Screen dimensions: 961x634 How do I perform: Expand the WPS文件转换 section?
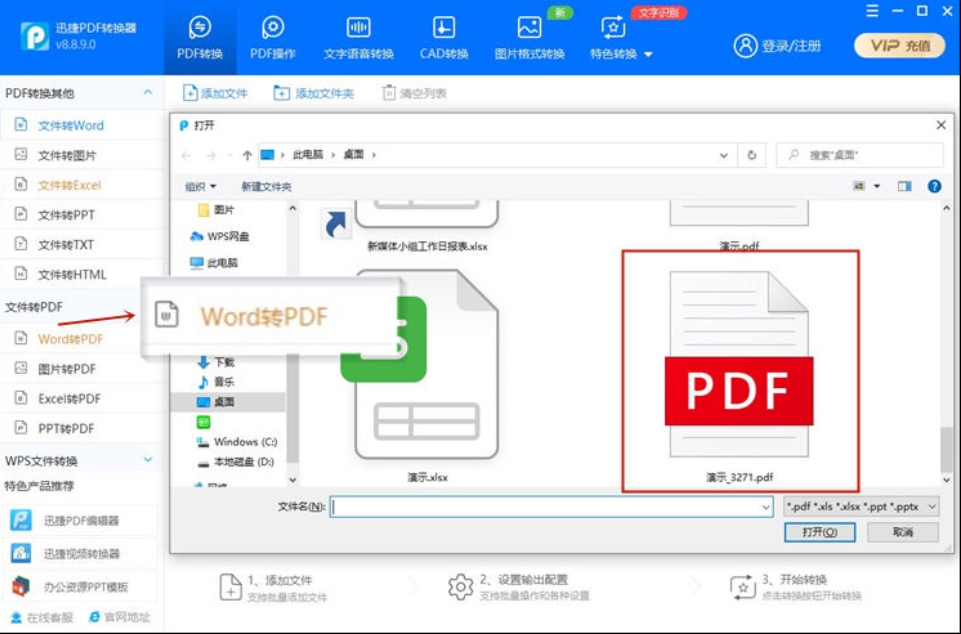[148, 460]
